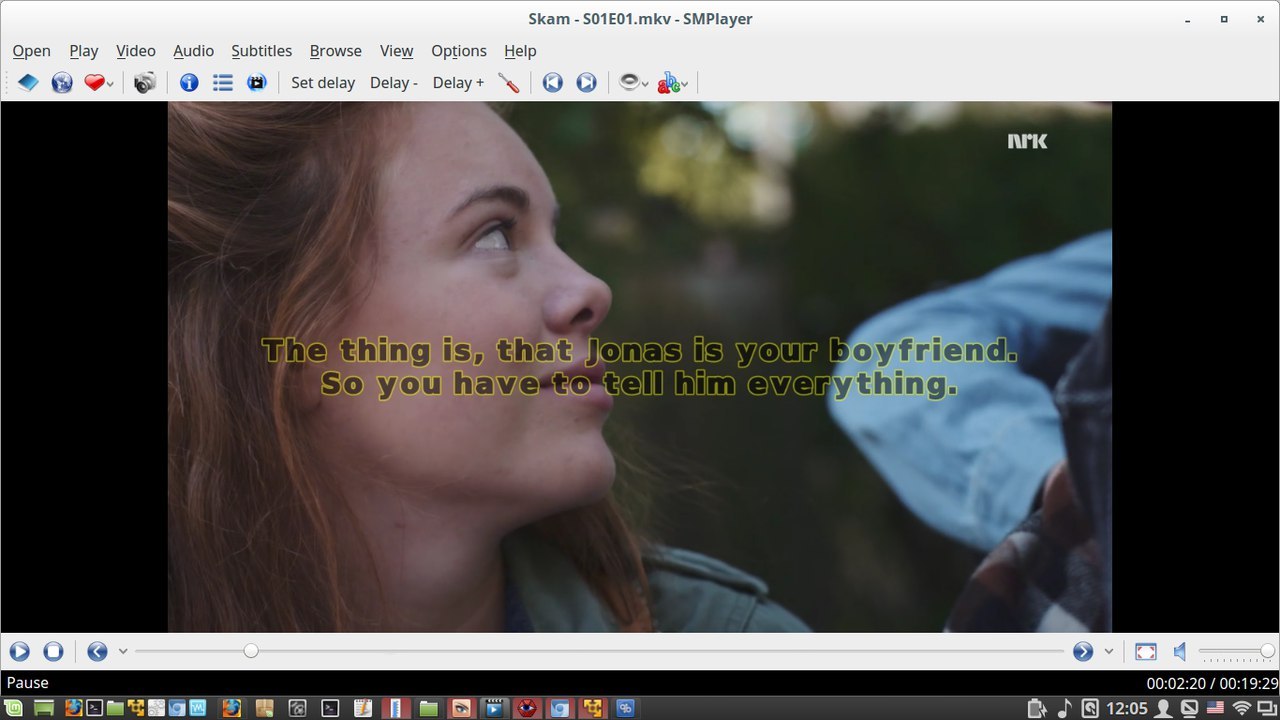The image size is (1280, 720).
Task: Open the US flag keyboard layout indicator
Action: [x=1215, y=708]
